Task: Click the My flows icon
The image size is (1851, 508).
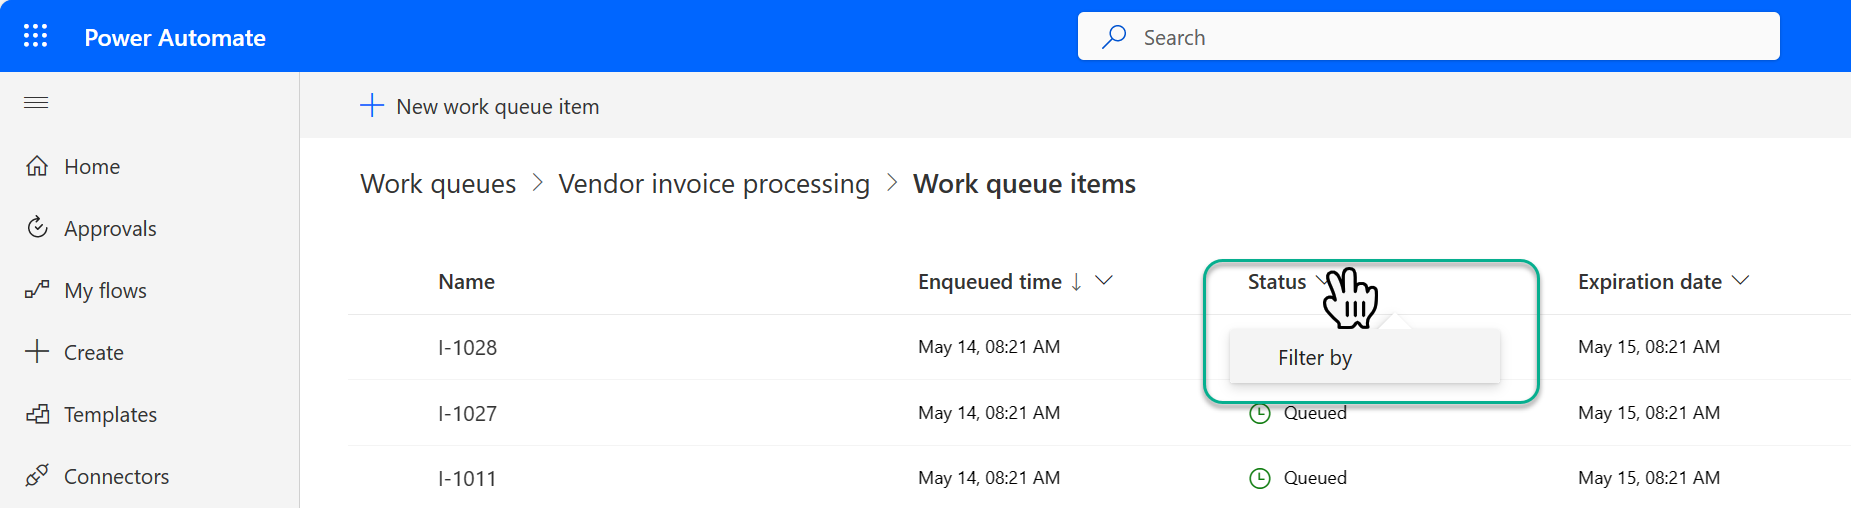Action: tap(37, 290)
